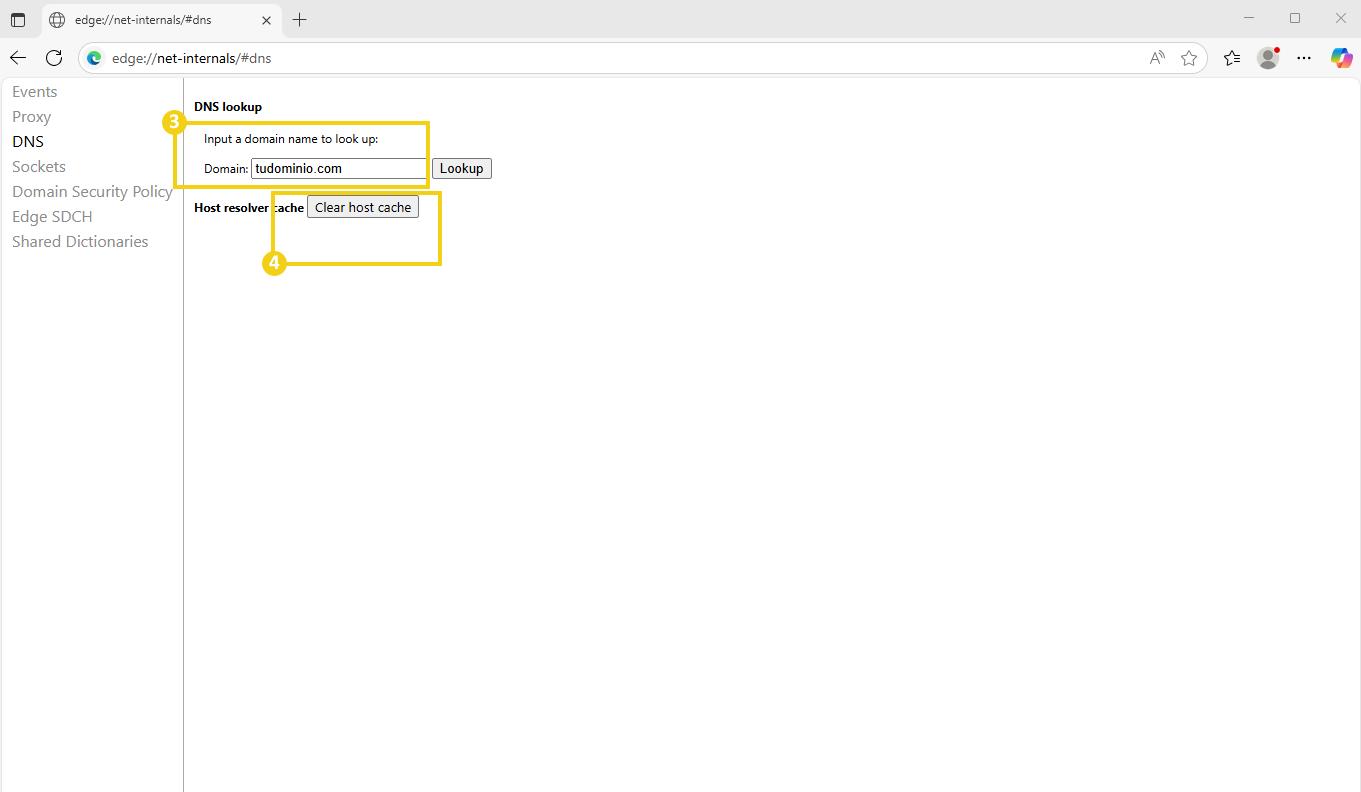Viewport: 1361px width, 792px height.
Task: Click the tab actions icon top-left
Action: (18, 19)
